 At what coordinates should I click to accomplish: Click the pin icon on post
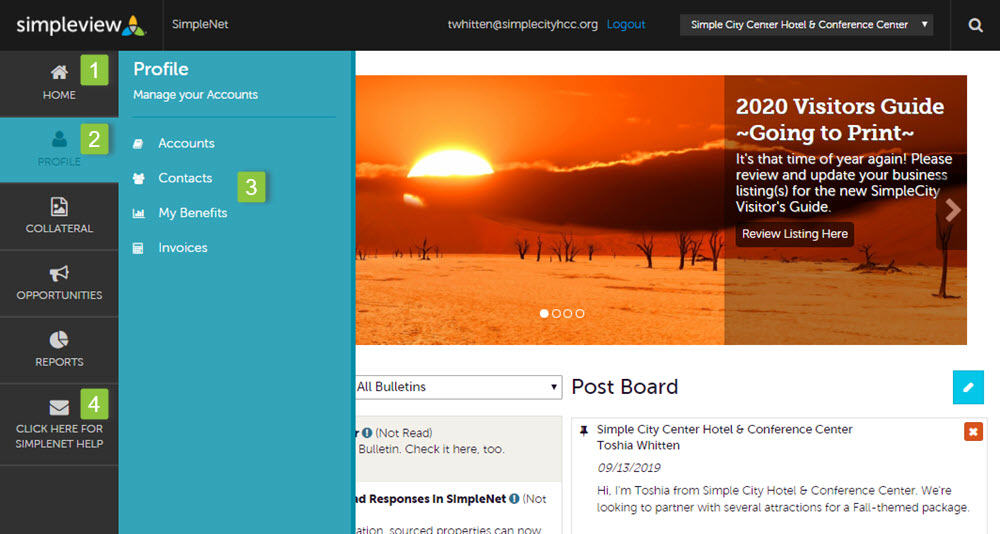pyautogui.click(x=584, y=431)
